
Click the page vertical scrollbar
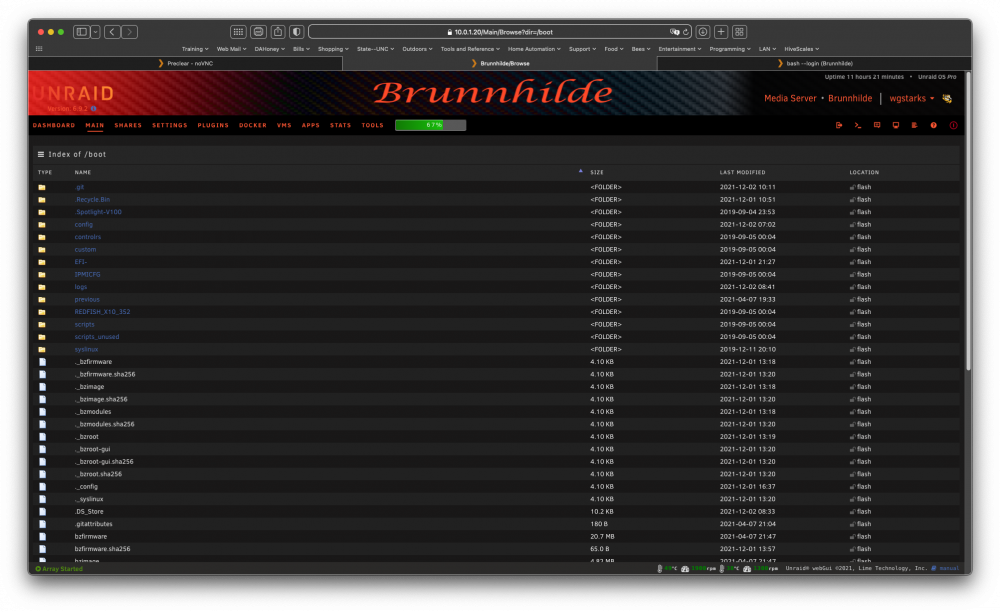[968, 220]
